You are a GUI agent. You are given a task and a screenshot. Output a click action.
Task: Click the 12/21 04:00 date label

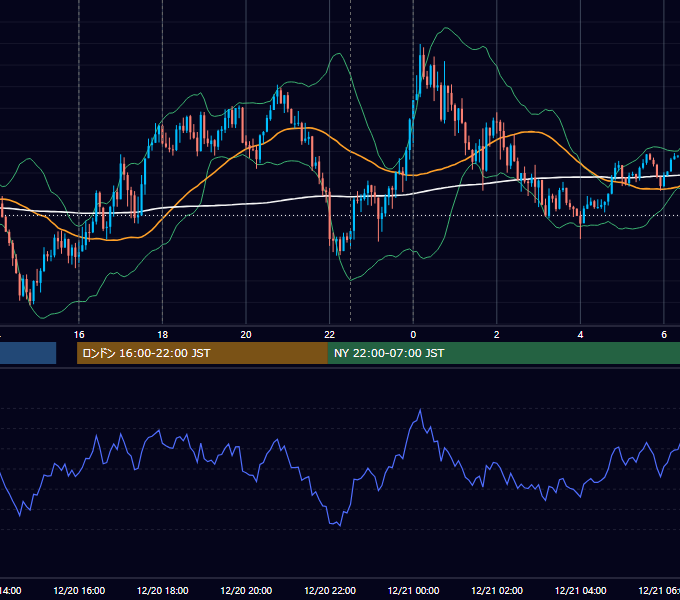tap(580, 590)
